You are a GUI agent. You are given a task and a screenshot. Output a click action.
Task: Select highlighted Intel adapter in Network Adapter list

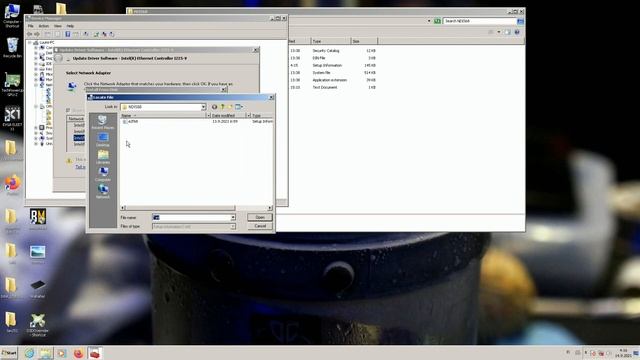point(79,138)
